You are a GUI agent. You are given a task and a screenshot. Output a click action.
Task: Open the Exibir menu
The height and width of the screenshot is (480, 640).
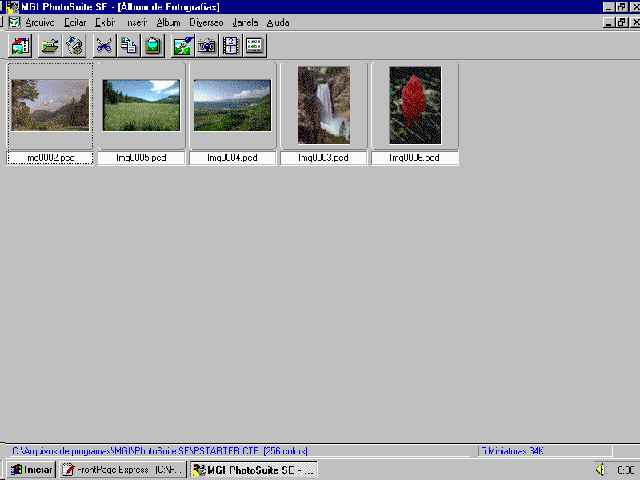coord(105,22)
